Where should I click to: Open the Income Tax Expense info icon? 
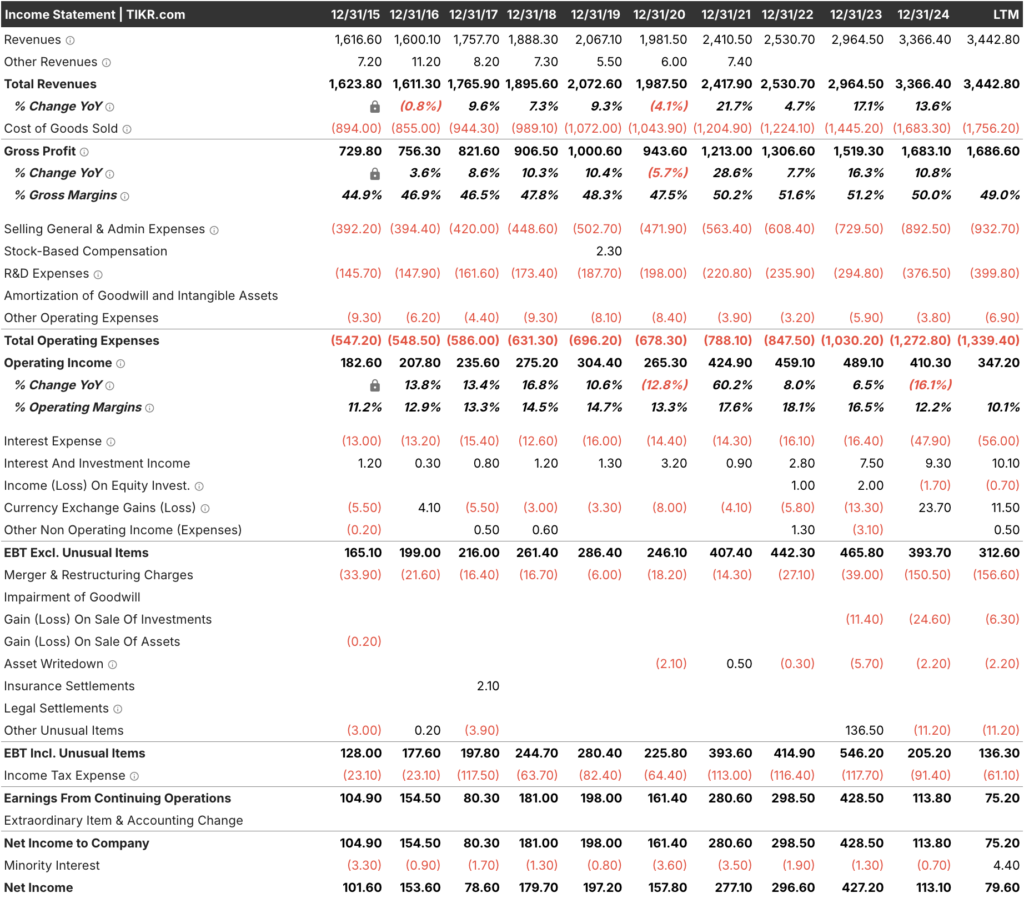pos(135,776)
